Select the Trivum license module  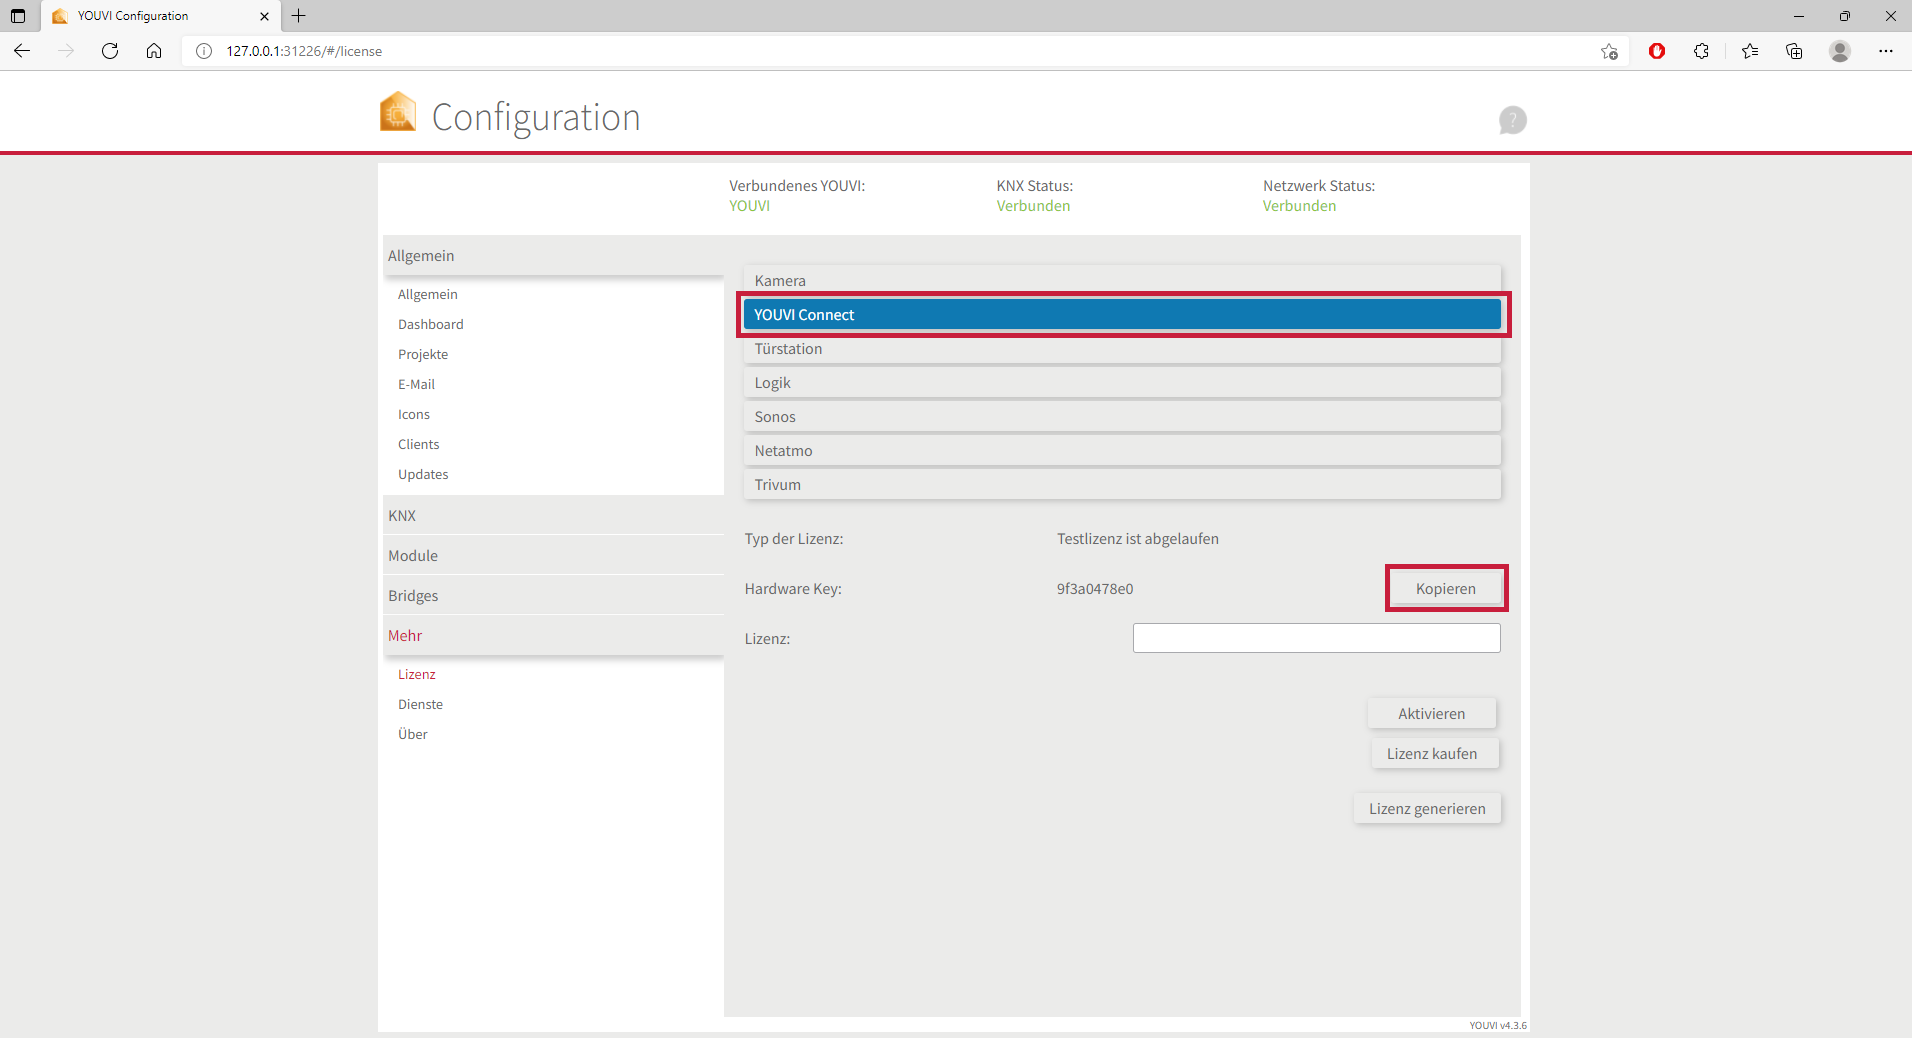click(x=1122, y=484)
